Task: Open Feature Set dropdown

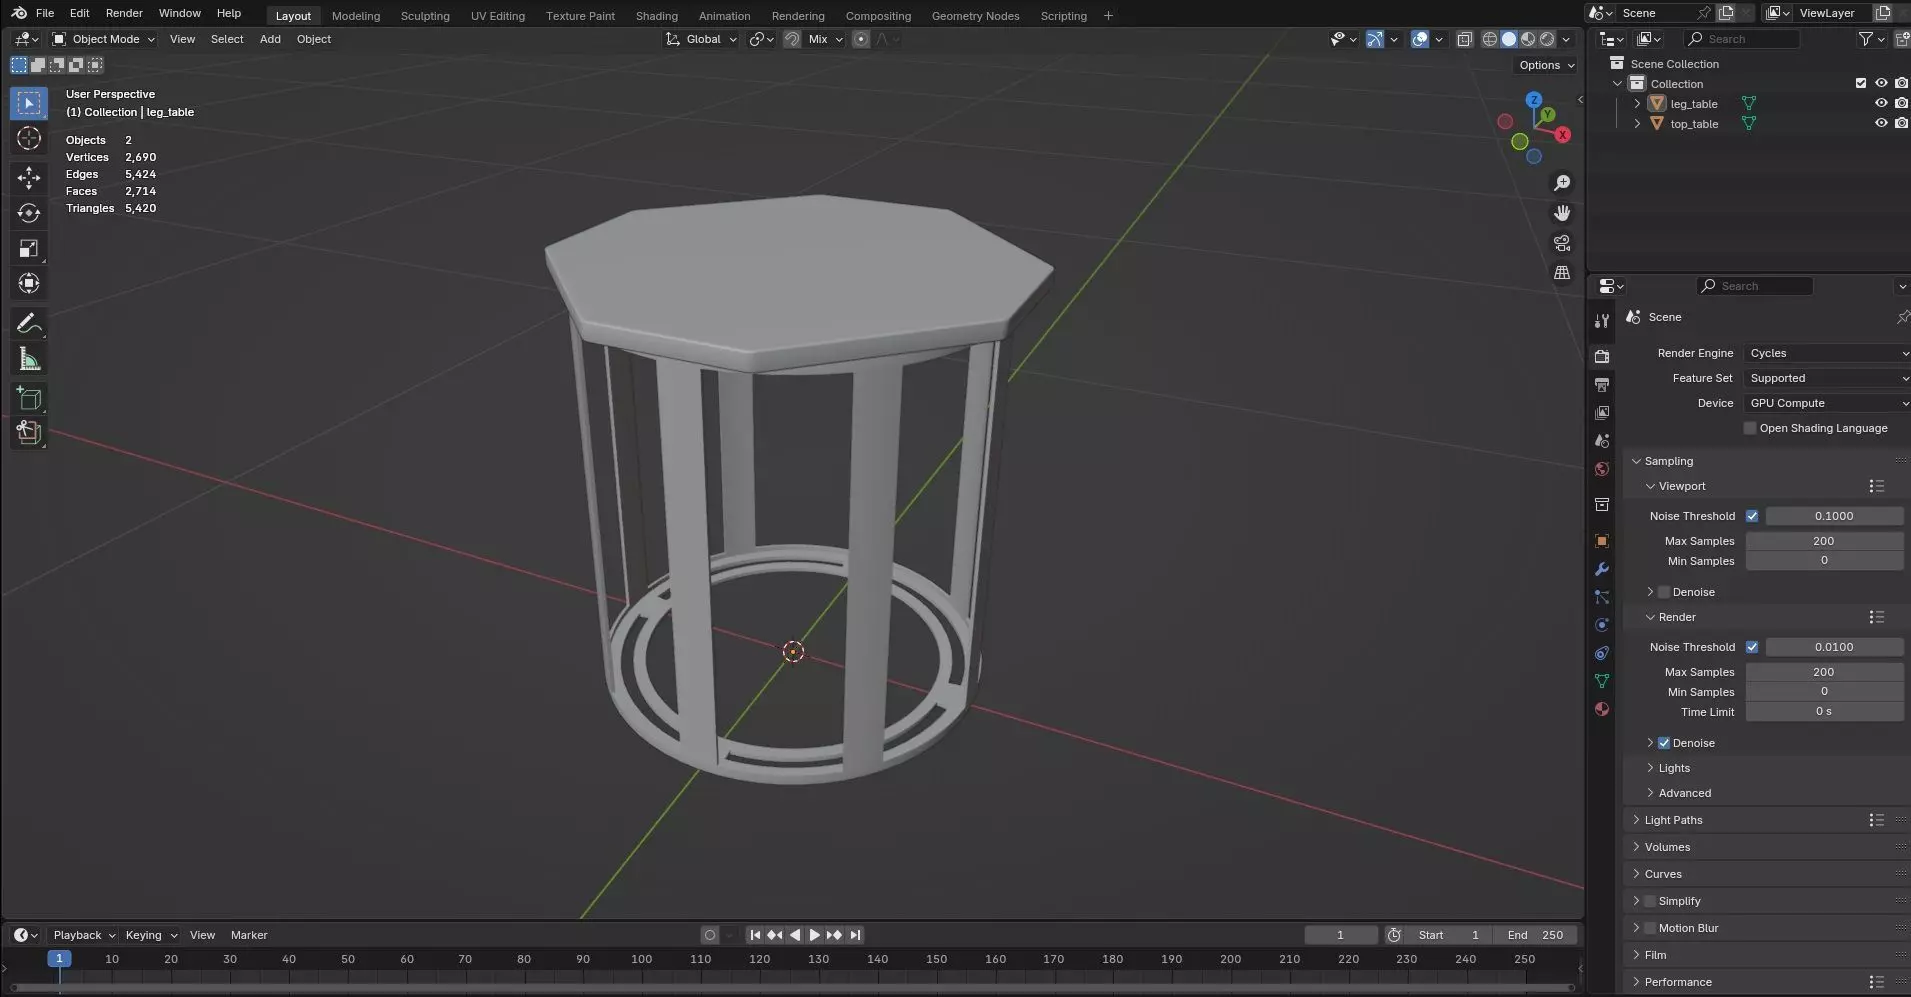Action: point(1827,378)
